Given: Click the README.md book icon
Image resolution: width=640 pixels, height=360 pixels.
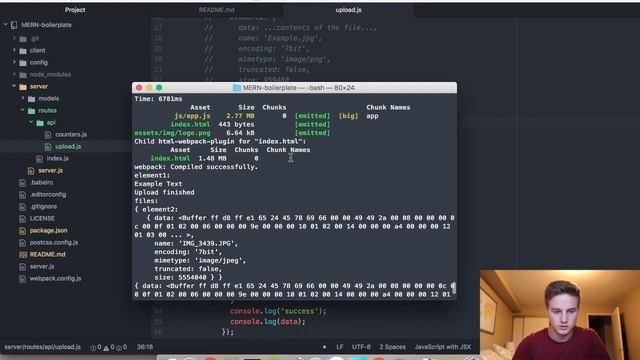Looking at the screenshot, I should pos(23,255).
